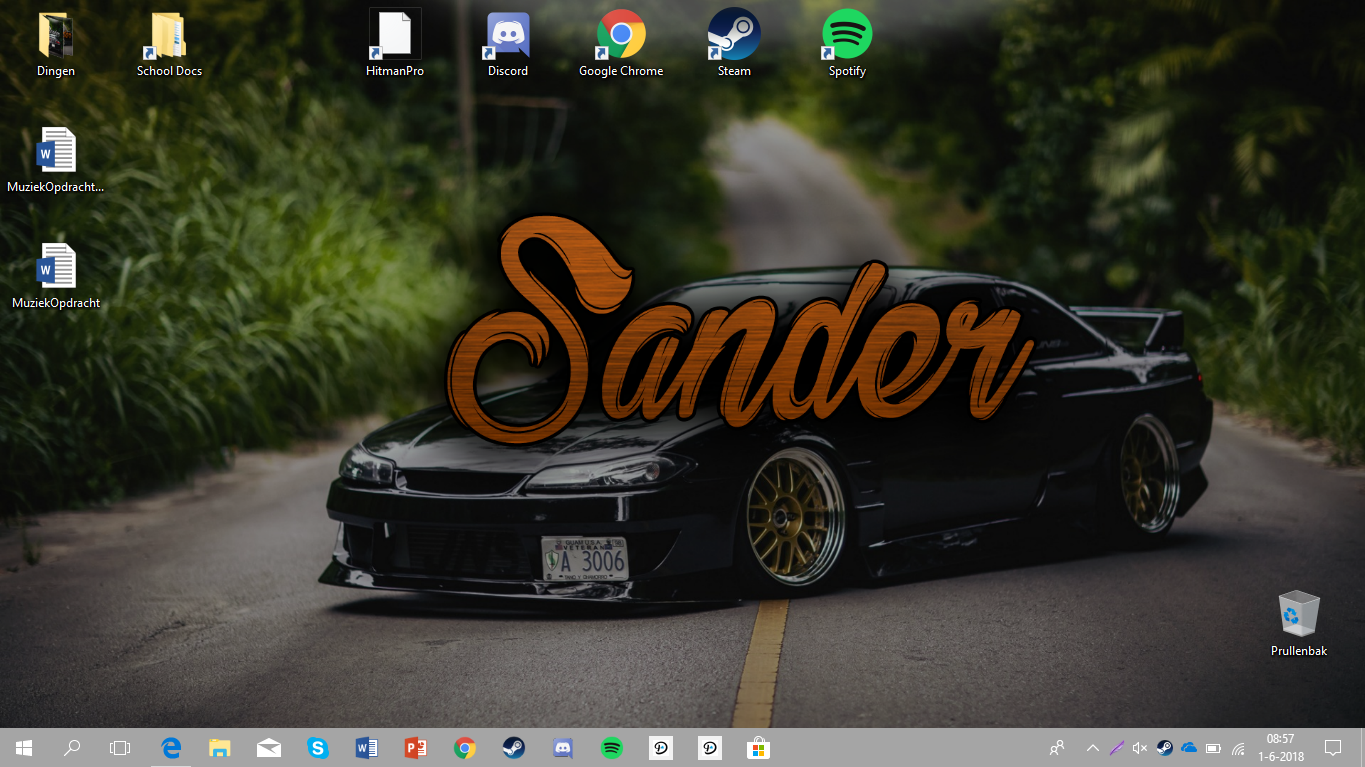Open Wi-Fi network tray icon
1365x767 pixels.
click(x=1238, y=747)
